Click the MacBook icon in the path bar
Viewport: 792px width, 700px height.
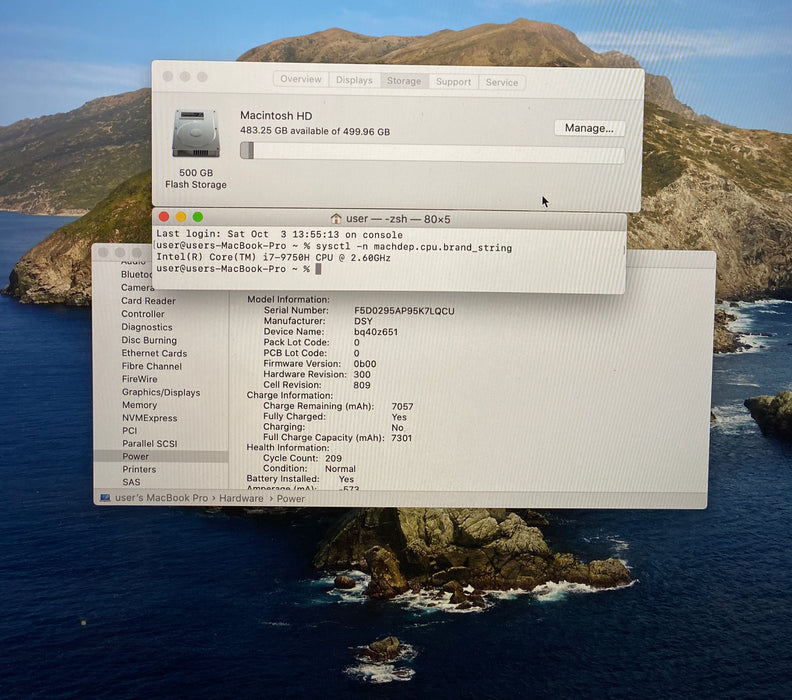(x=105, y=497)
